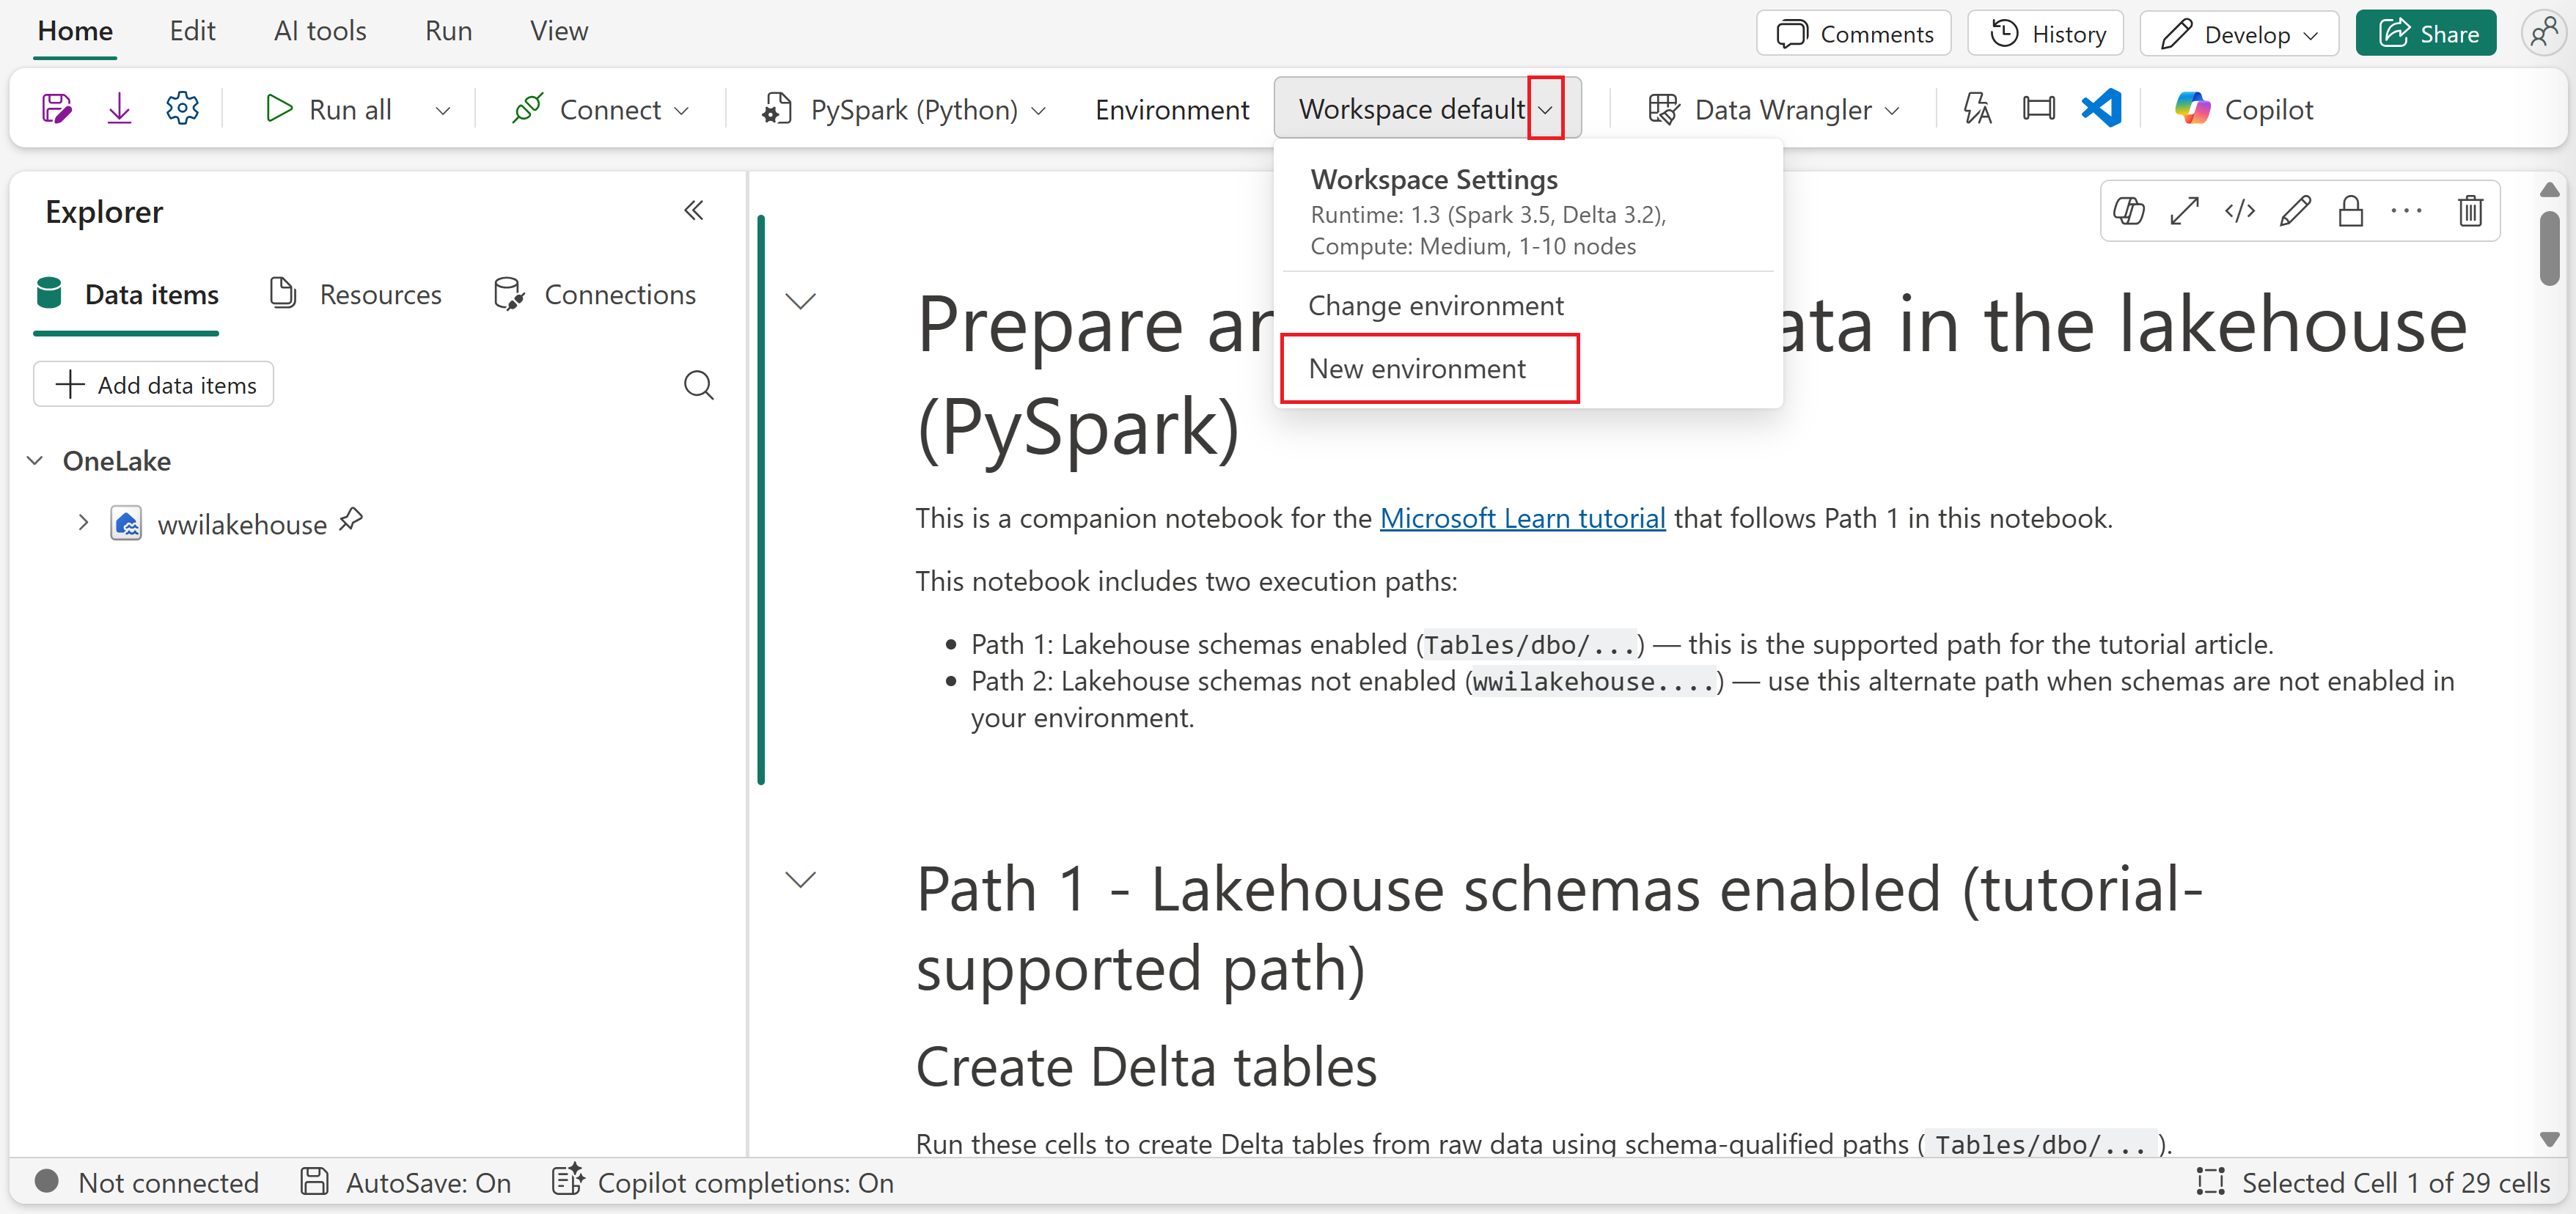
Task: Open the View ribbon tab
Action: click(x=559, y=31)
